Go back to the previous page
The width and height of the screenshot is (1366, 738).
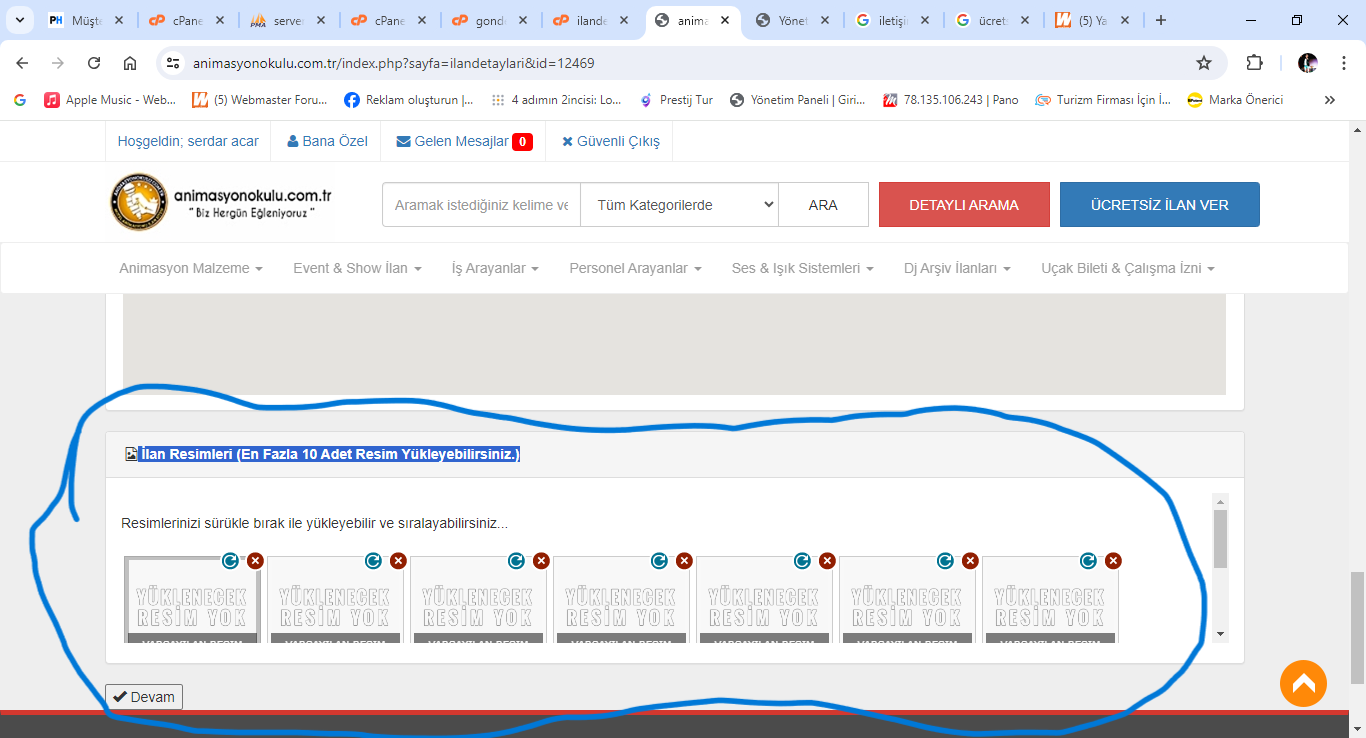pos(22,63)
